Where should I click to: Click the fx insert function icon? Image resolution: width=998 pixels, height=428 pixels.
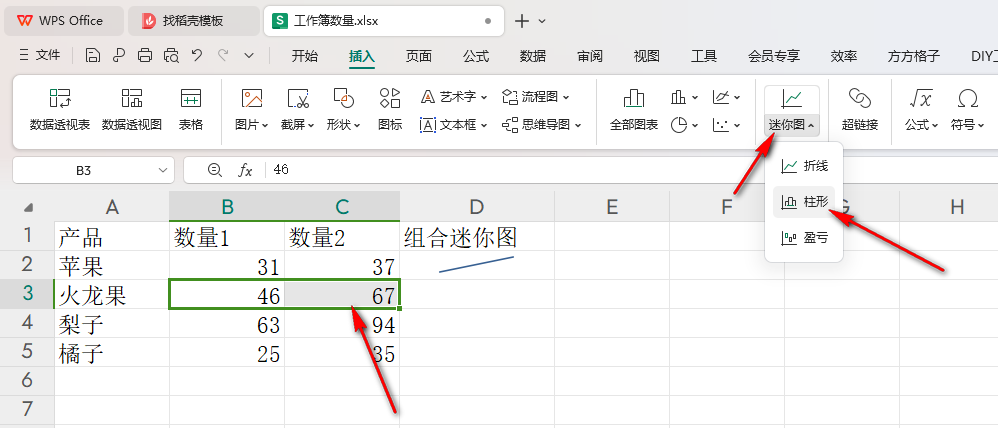(x=245, y=170)
